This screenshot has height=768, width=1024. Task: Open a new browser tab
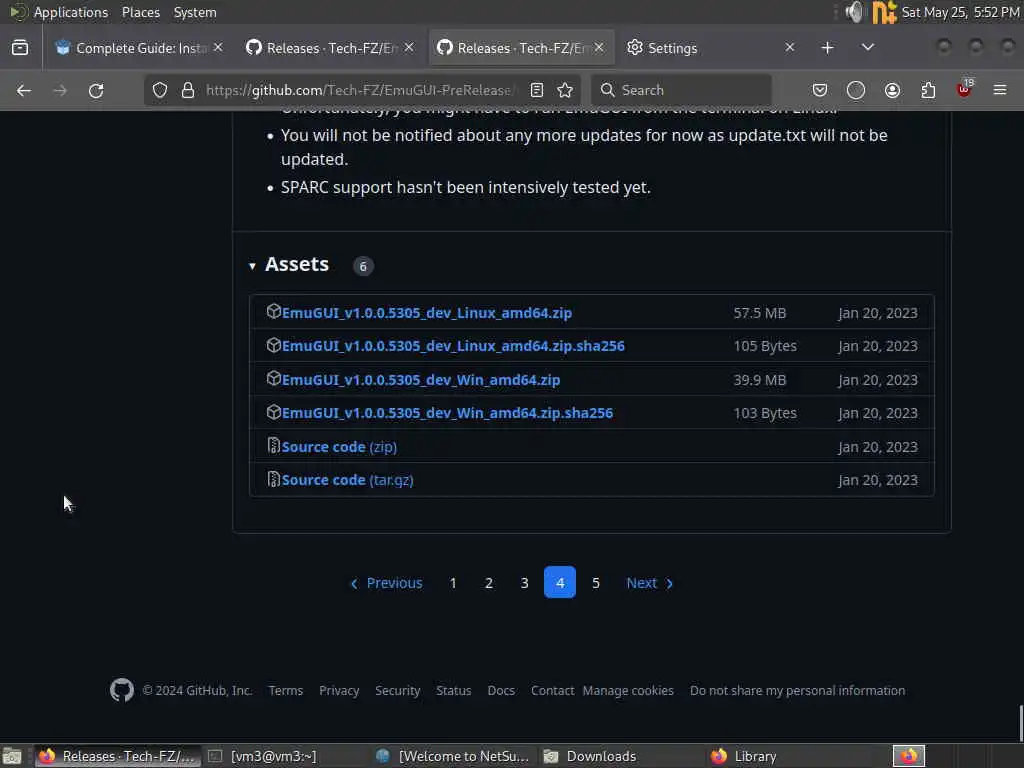point(827,48)
